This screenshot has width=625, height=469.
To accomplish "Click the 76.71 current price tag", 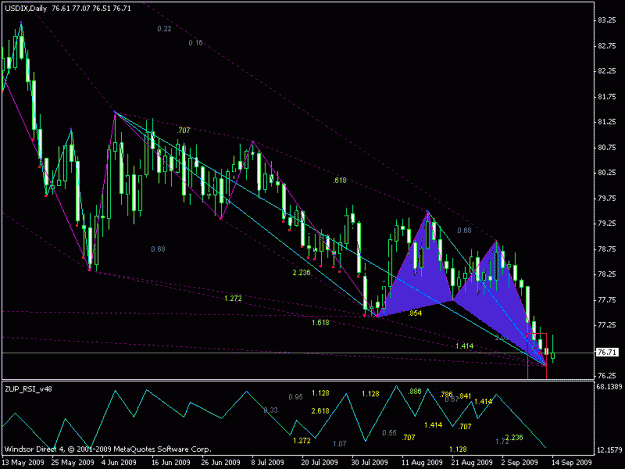I will 607,352.
